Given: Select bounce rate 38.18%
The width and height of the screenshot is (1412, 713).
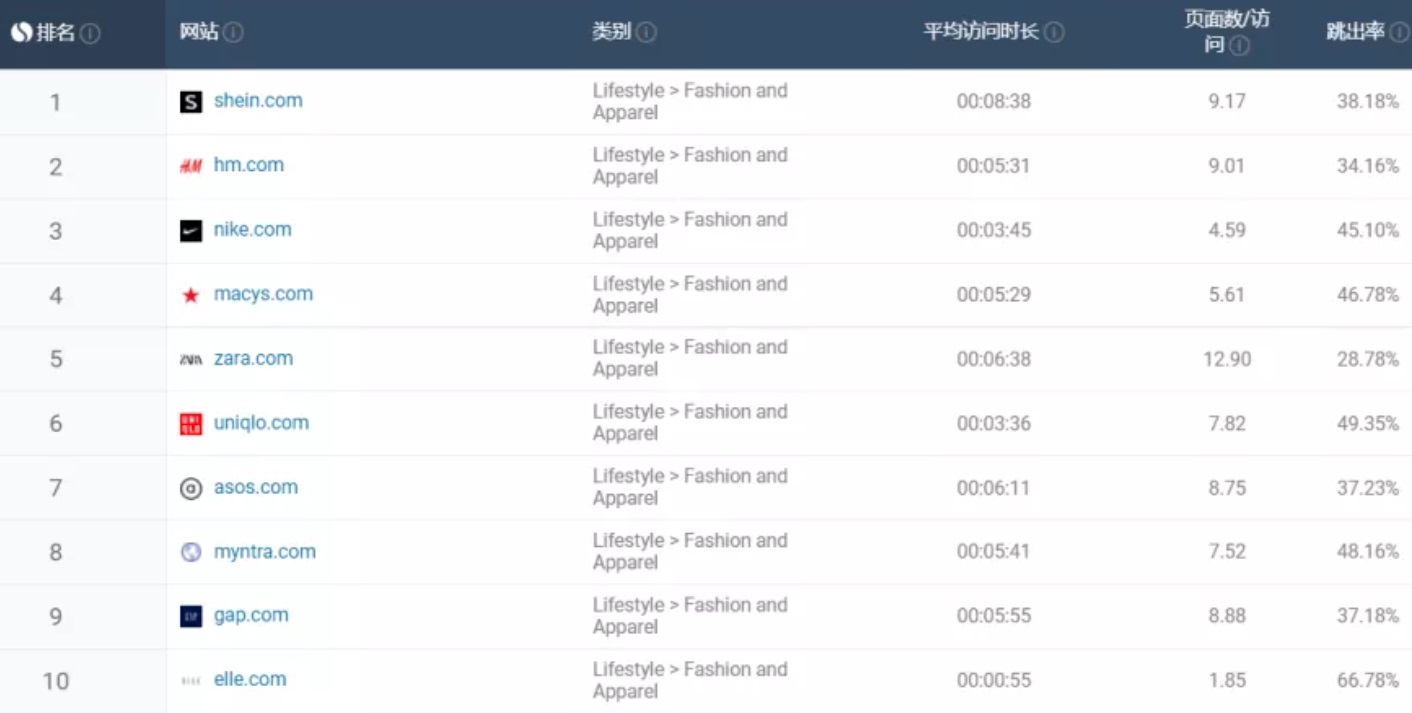Looking at the screenshot, I should 1368,101.
